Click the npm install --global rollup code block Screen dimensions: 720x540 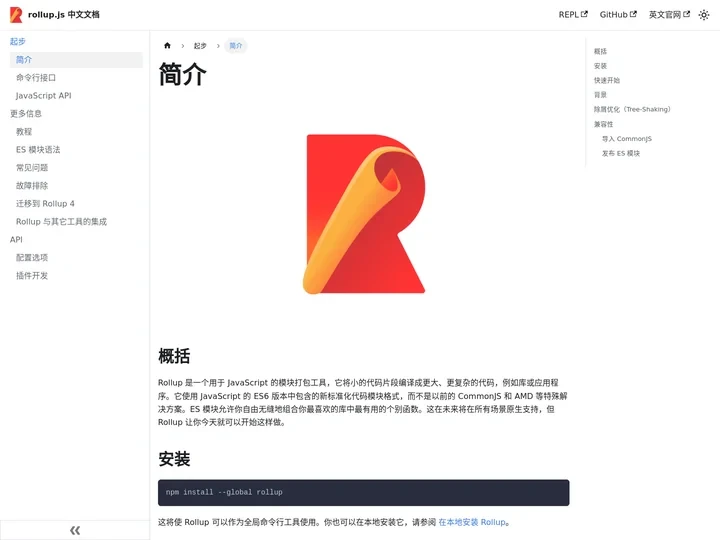(x=364, y=493)
